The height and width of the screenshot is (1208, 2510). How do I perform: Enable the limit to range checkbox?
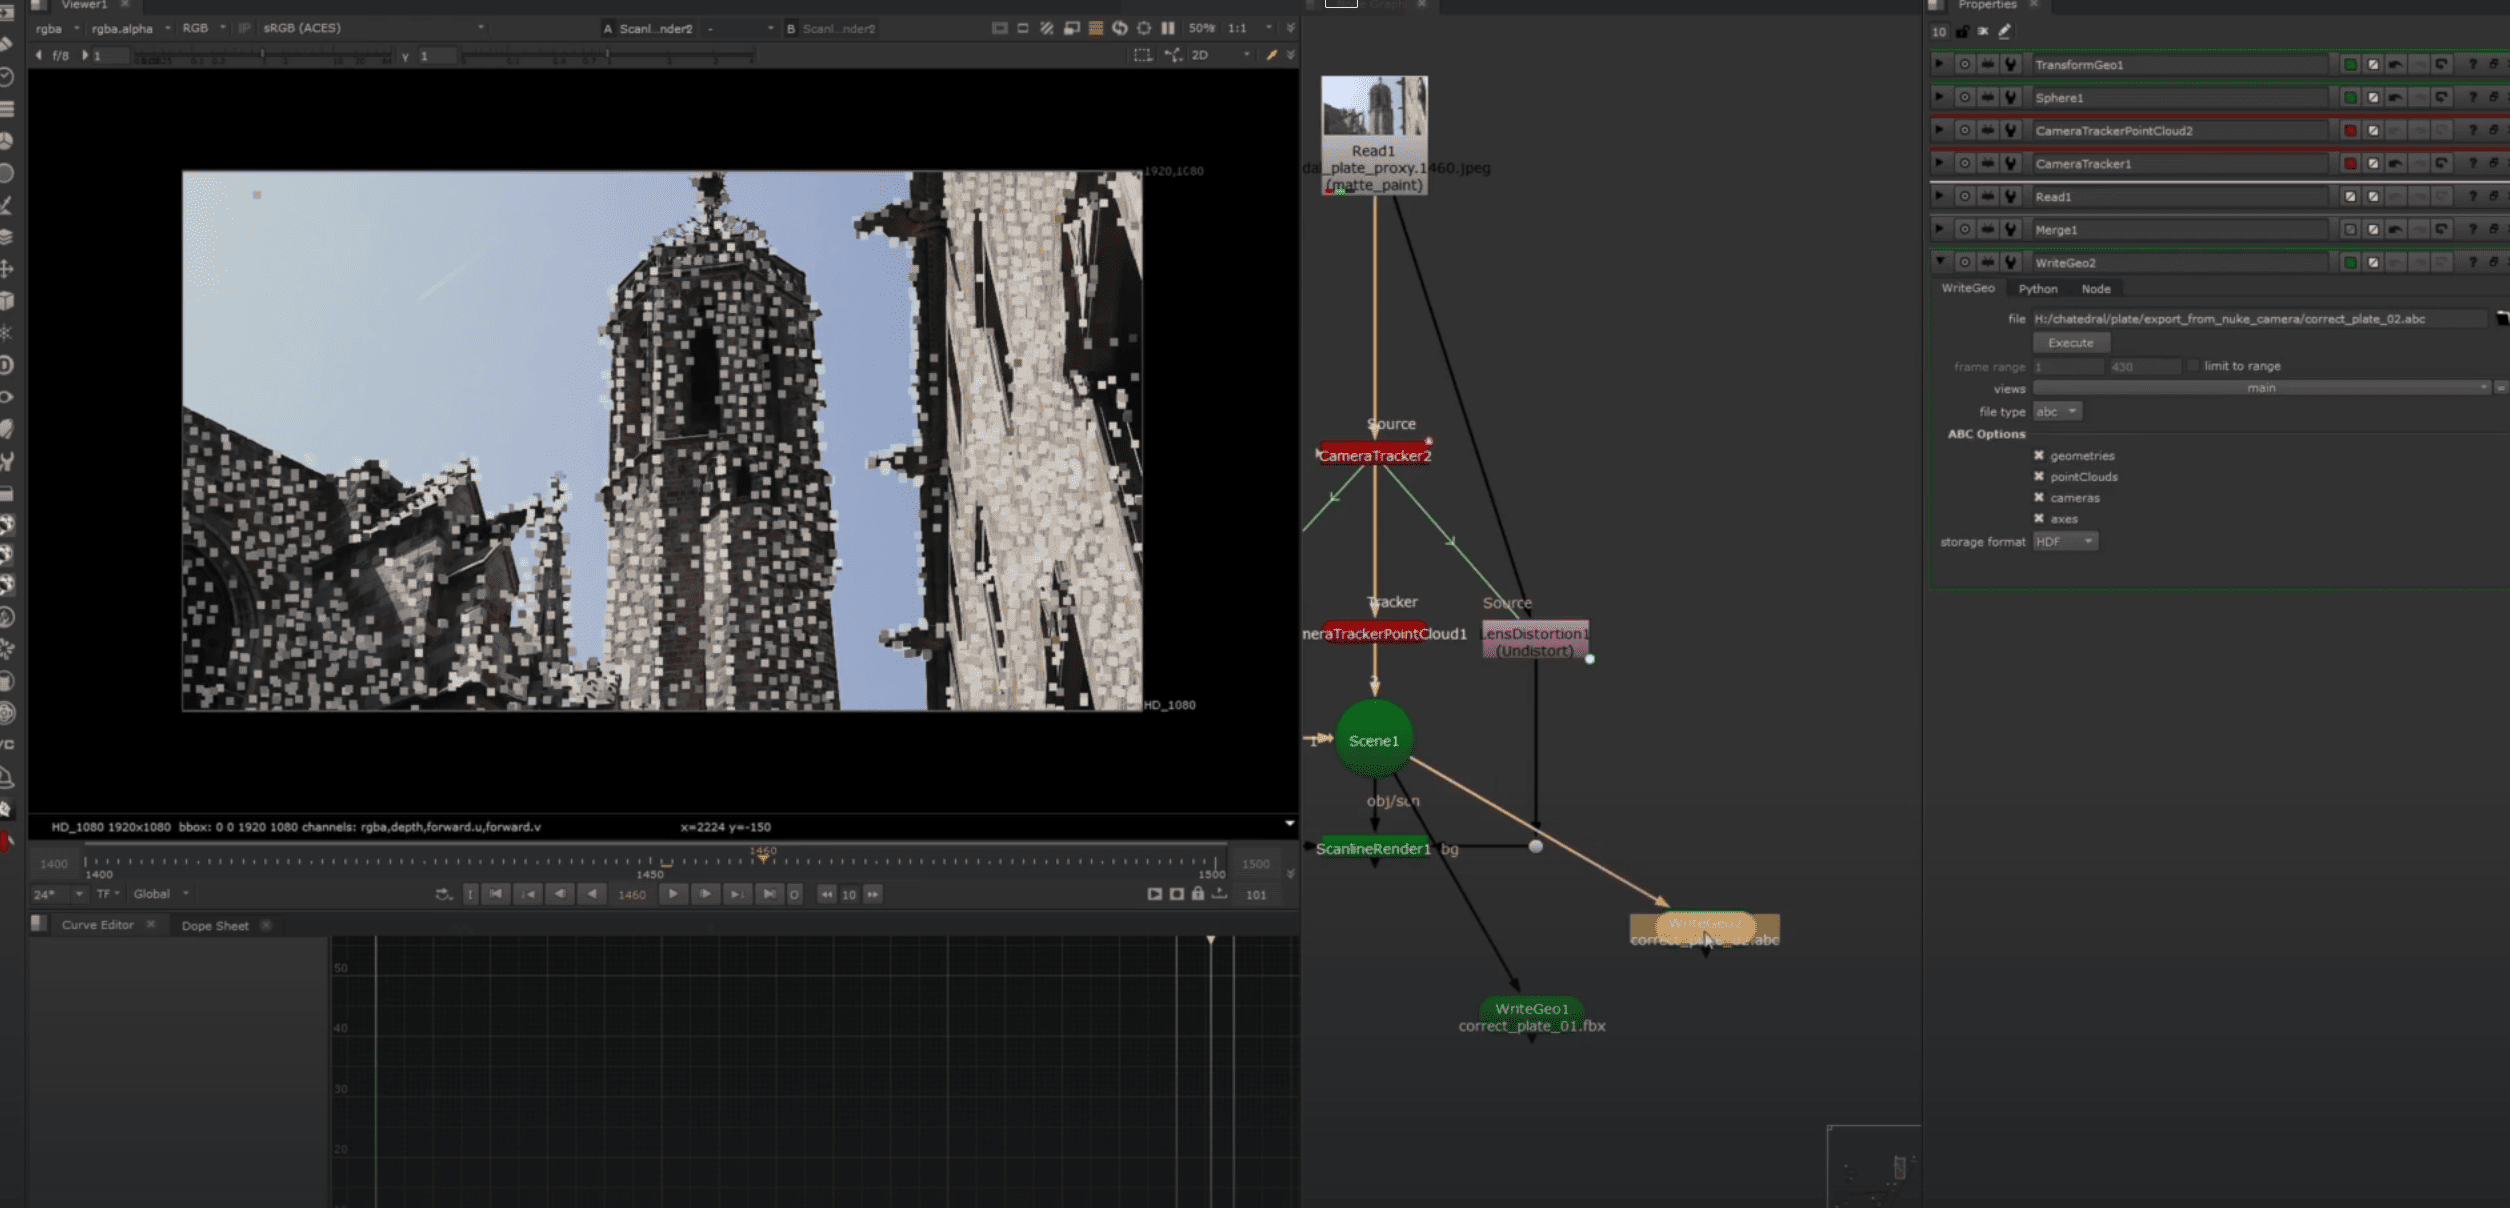coord(2193,366)
